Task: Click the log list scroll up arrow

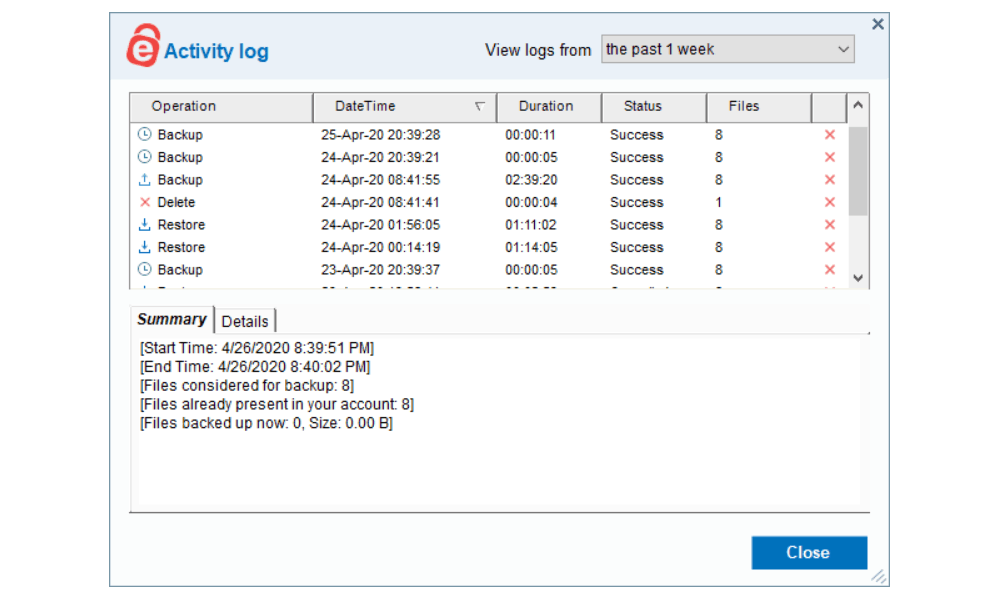Action: pos(858,105)
